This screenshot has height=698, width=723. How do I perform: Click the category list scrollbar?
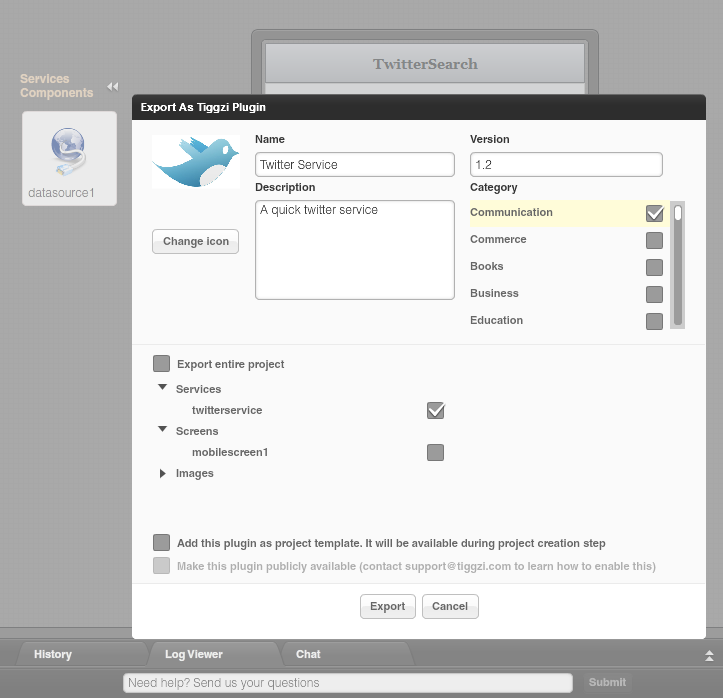point(677,265)
